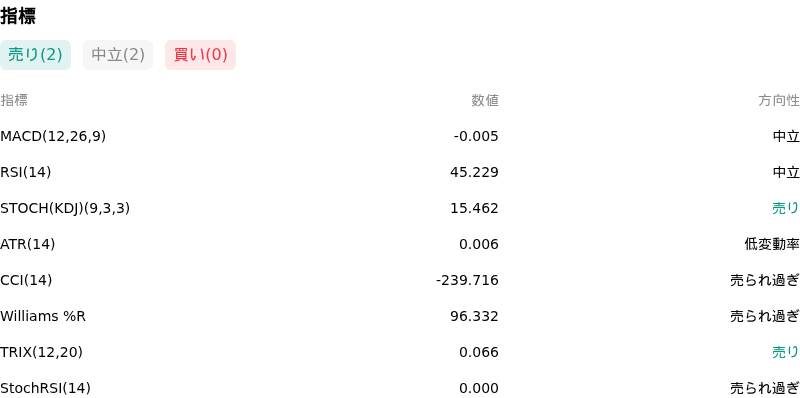Image resolution: width=800 pixels, height=398 pixels.
Task: Click the 指標 section heading
Action: pyautogui.click(x=18, y=16)
